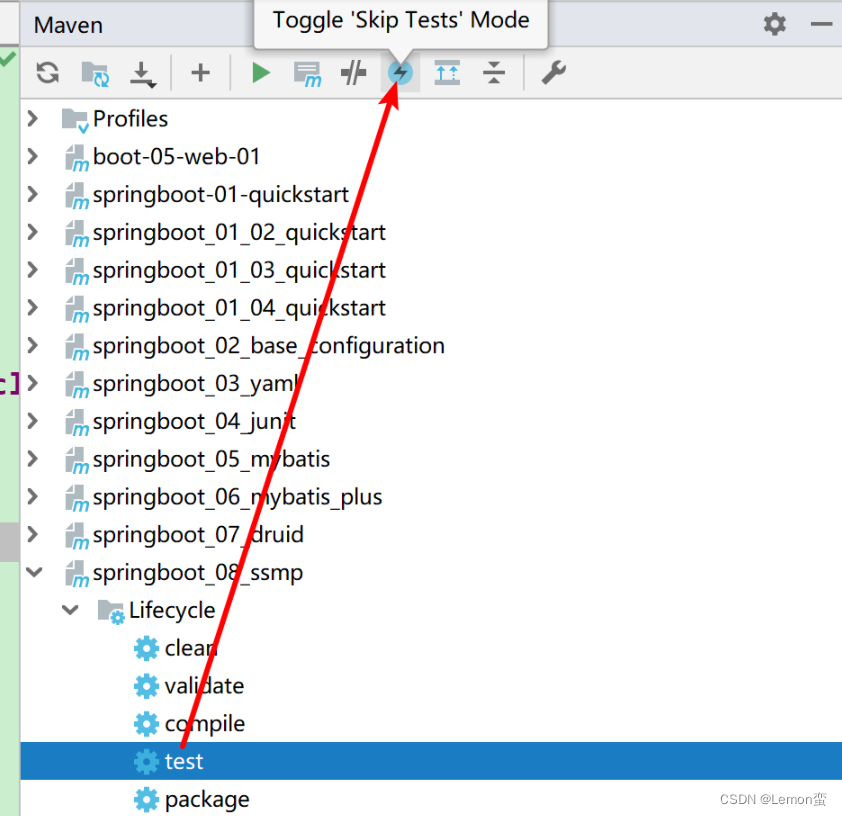Open Maven panel gear options
The width and height of the screenshot is (842, 816).
pos(774,24)
